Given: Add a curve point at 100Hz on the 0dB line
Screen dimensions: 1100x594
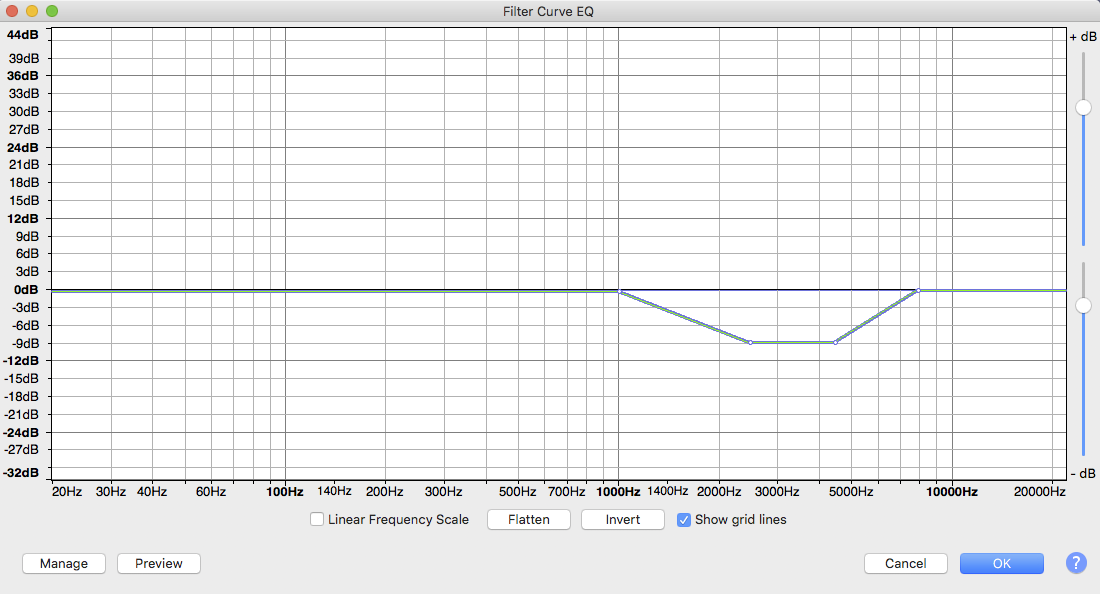Looking at the screenshot, I should 285,290.
